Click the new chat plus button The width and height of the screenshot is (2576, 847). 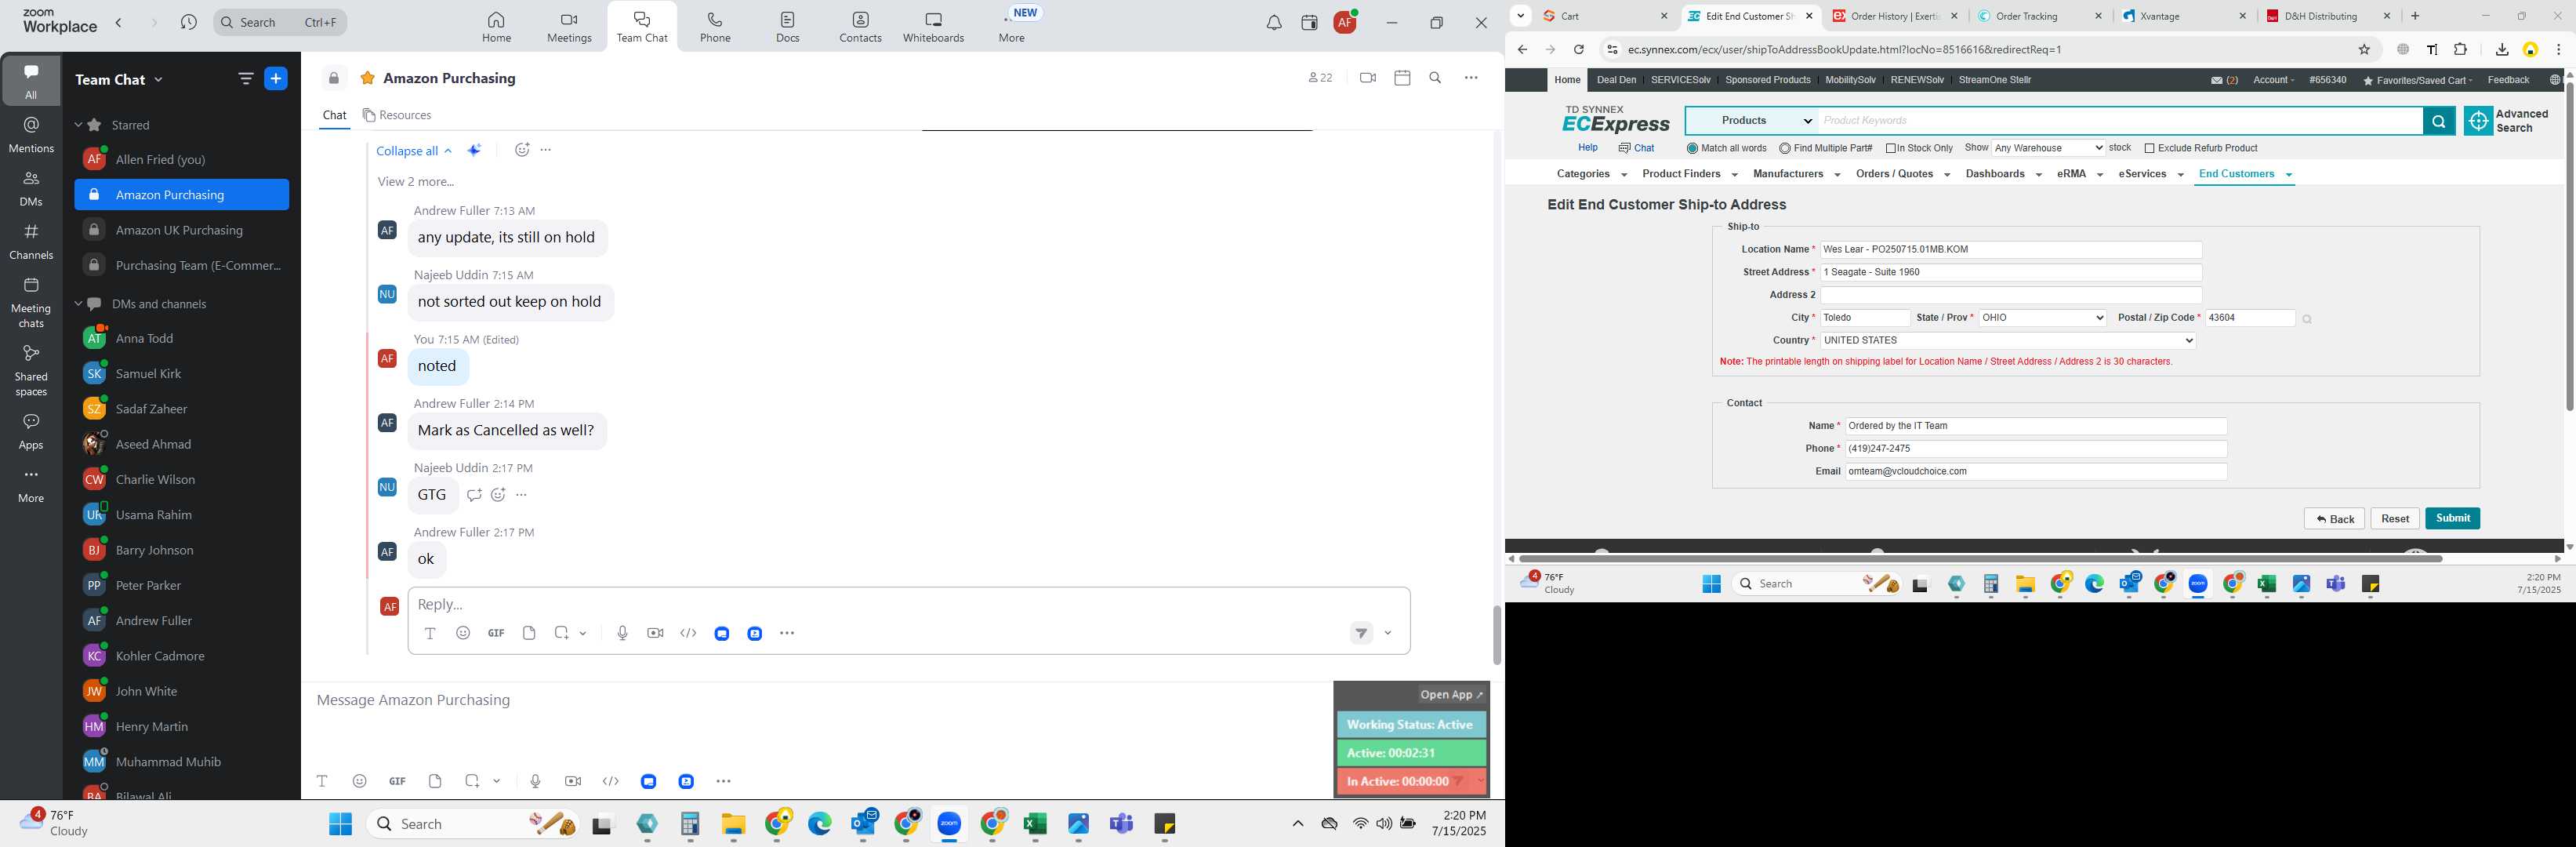click(x=276, y=79)
